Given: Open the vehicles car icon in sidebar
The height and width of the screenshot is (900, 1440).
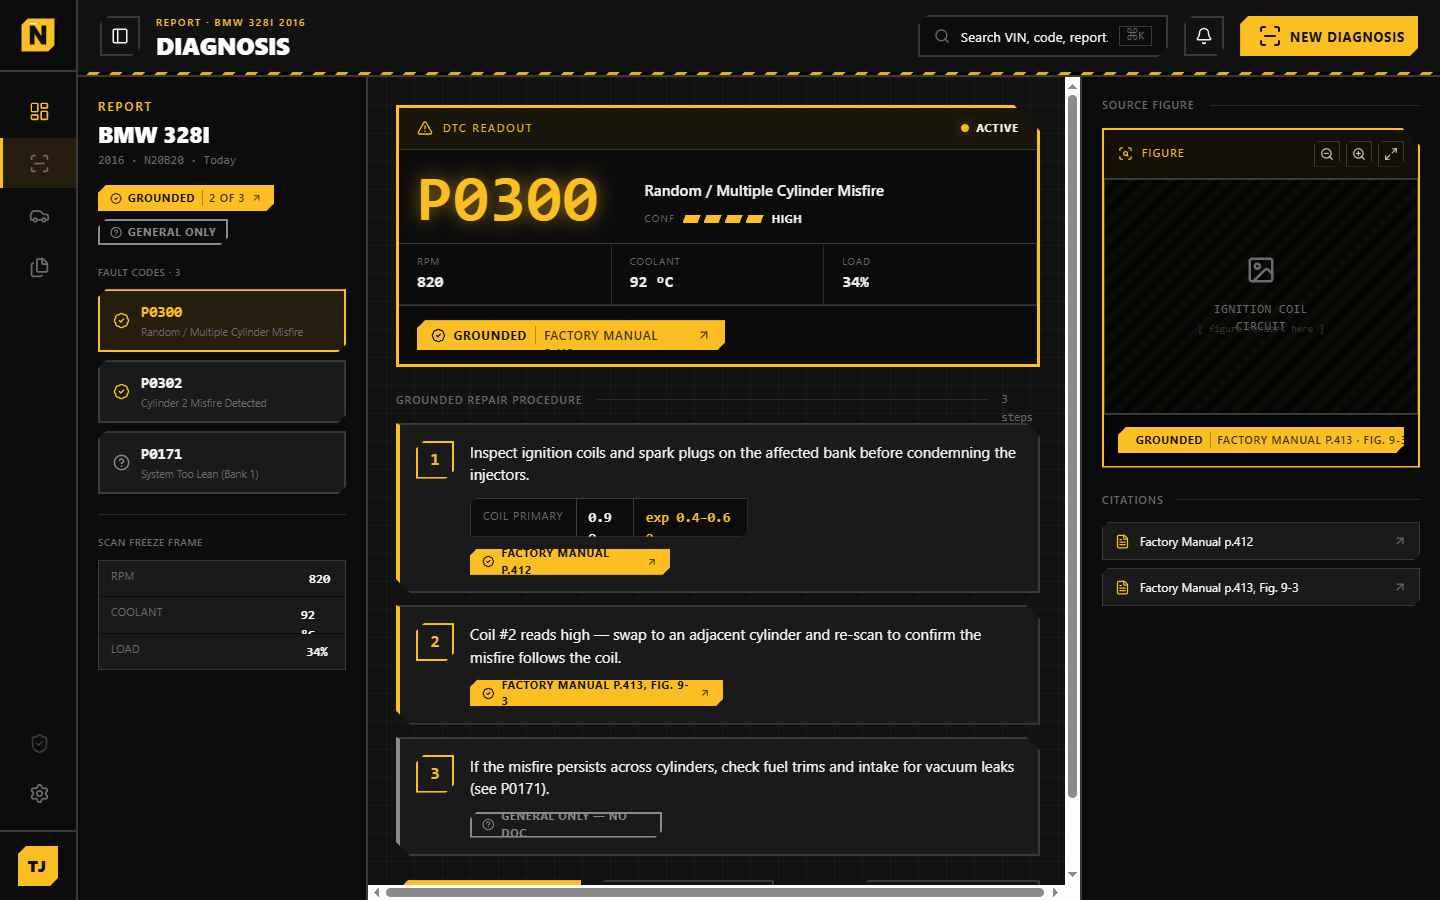Looking at the screenshot, I should click(x=39, y=215).
